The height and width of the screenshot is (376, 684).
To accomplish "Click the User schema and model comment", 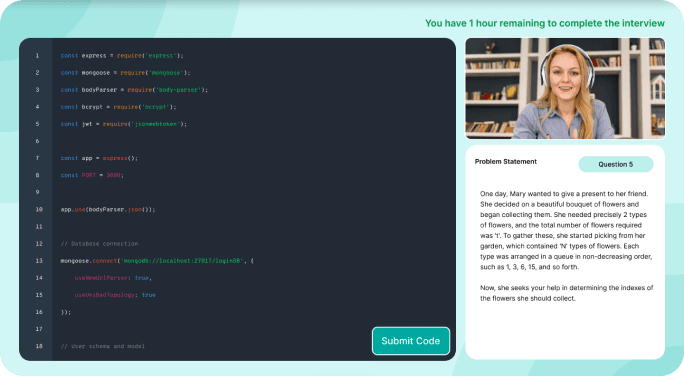I will (x=103, y=346).
